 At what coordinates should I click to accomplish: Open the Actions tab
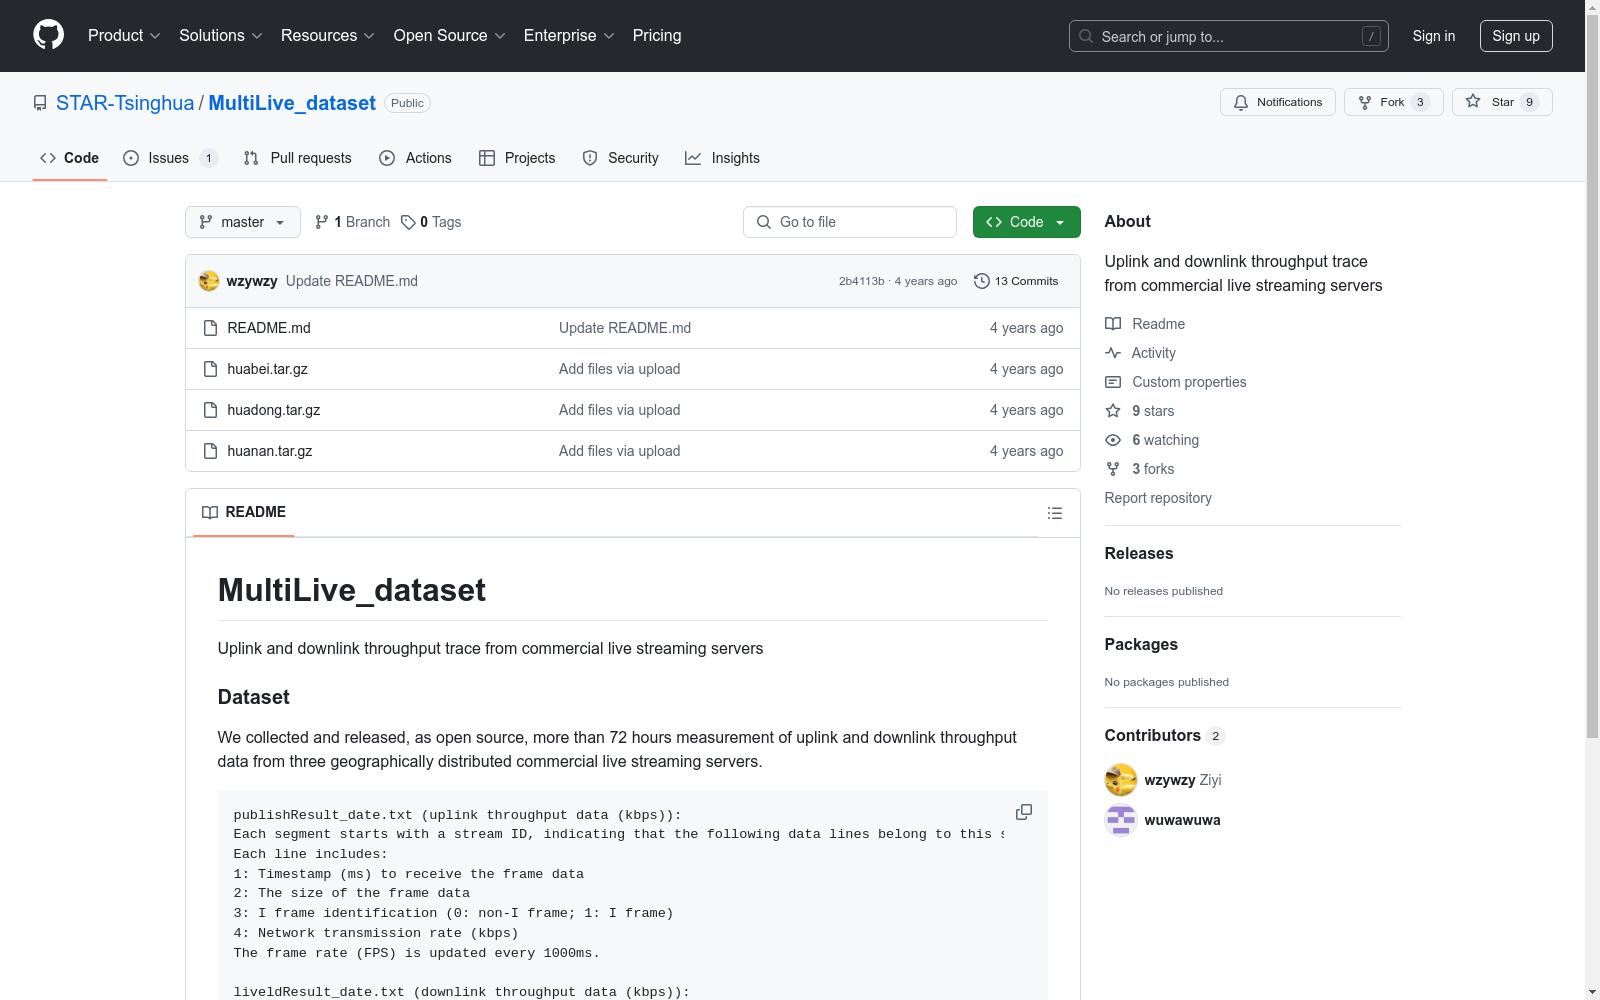(x=416, y=158)
